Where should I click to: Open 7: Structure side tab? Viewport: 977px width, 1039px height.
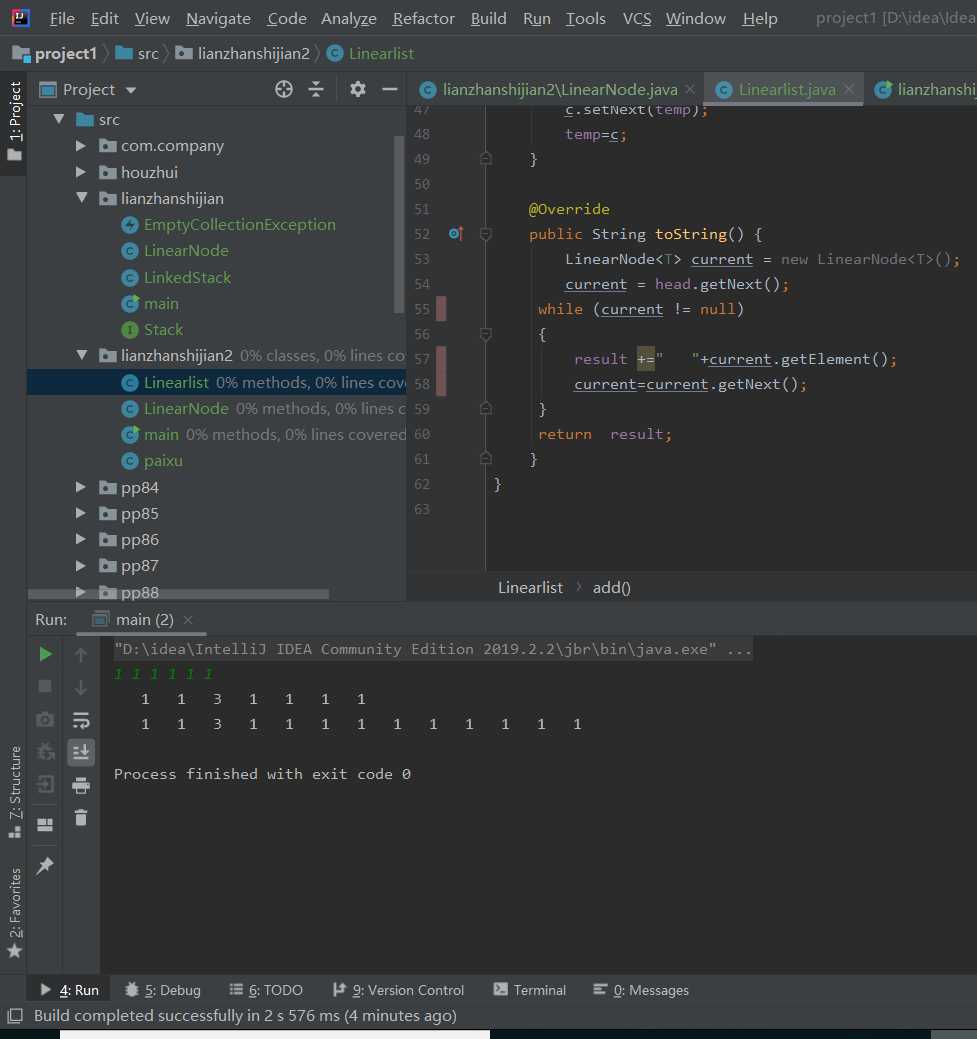[14, 792]
